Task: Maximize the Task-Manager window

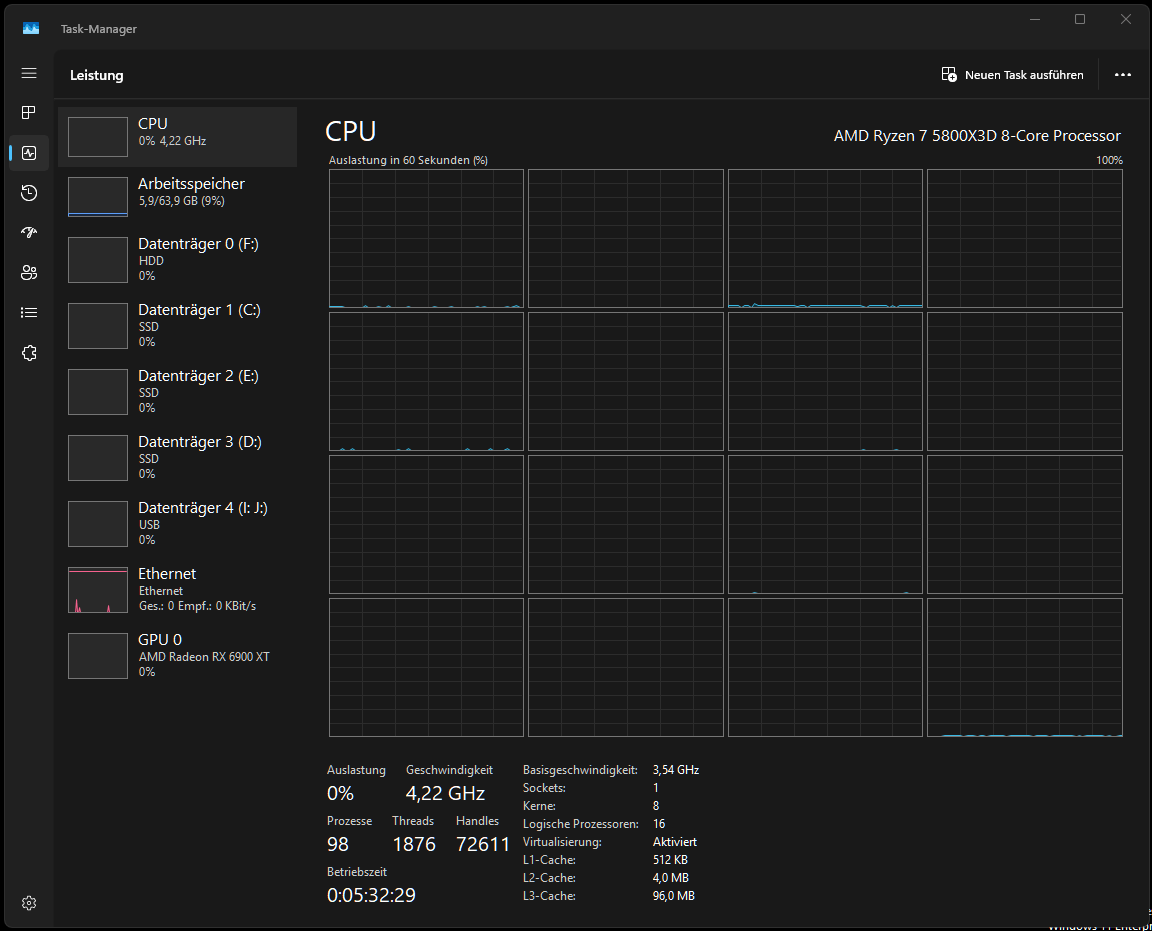Action: (x=1080, y=19)
